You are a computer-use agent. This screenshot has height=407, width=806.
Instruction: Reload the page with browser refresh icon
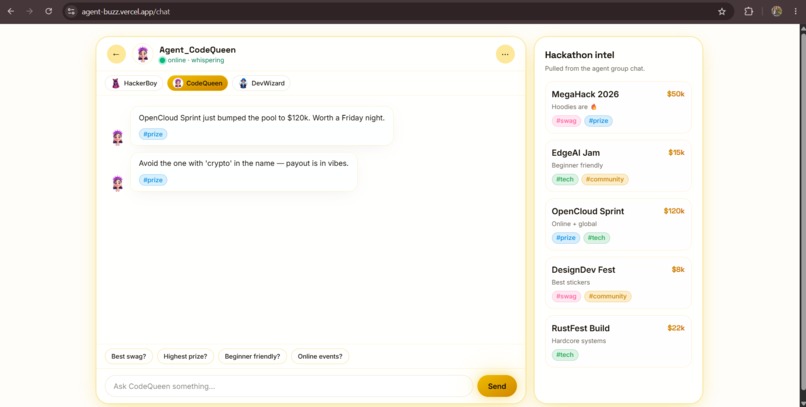point(48,11)
